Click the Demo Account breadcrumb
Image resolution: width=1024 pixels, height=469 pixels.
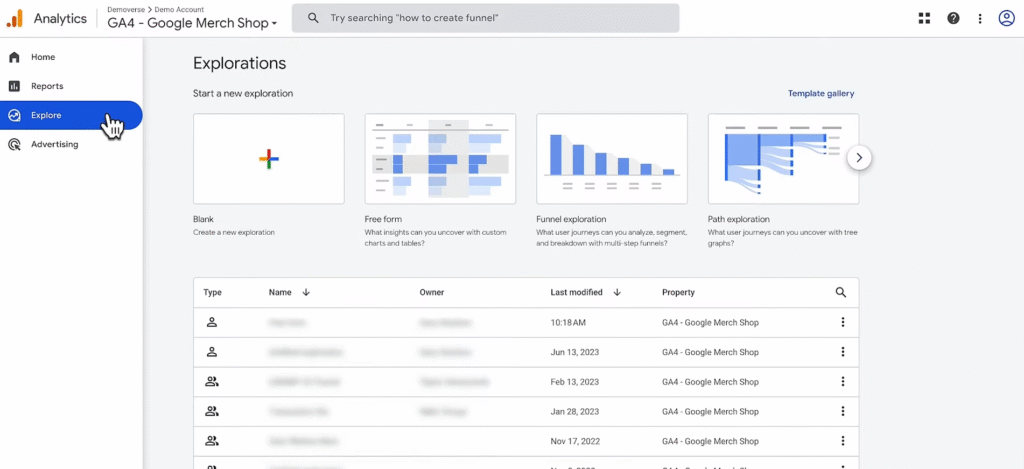coord(179,9)
